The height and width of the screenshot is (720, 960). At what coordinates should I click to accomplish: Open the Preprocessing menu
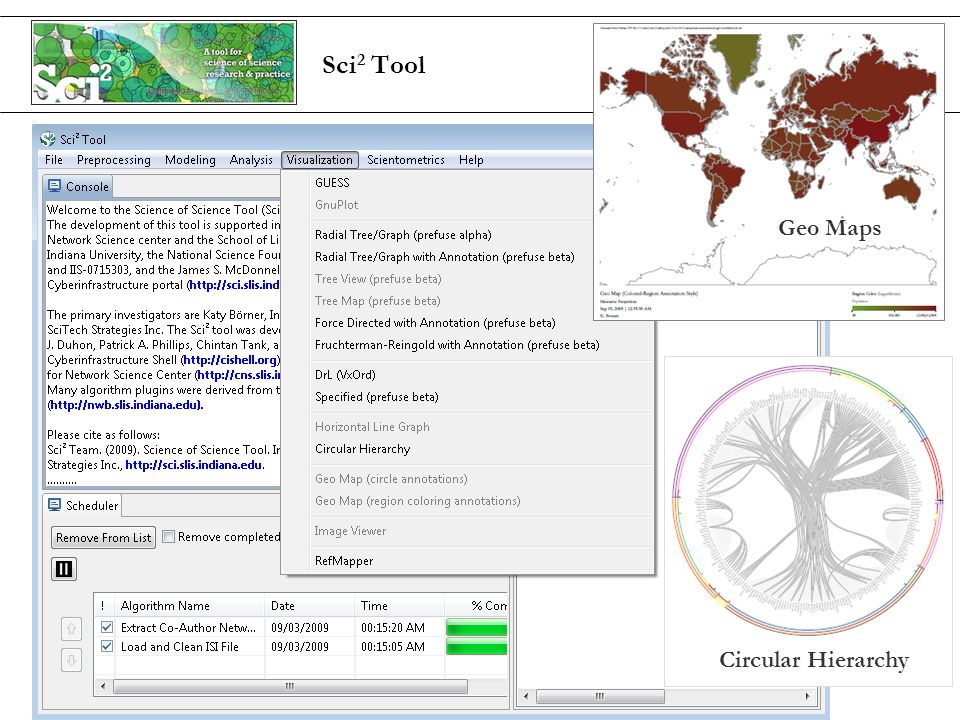pos(114,160)
